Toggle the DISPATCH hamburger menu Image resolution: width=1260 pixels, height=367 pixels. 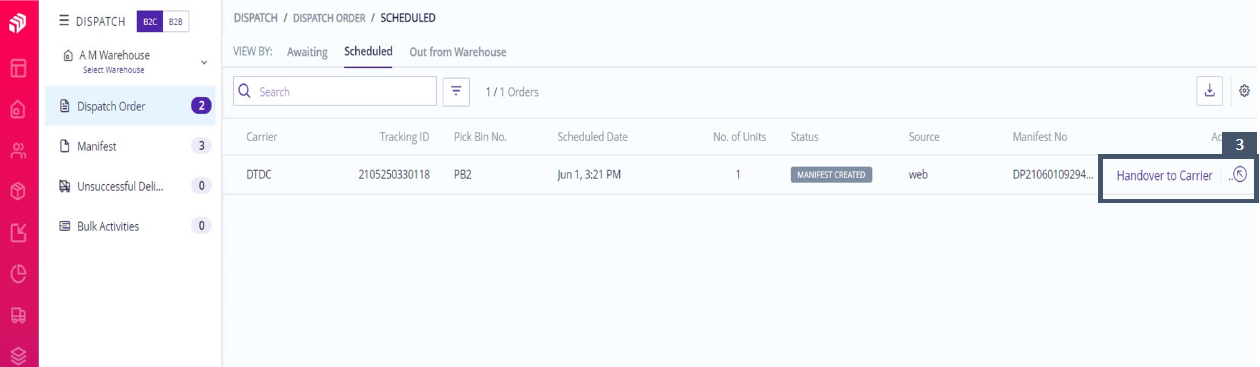coord(64,20)
